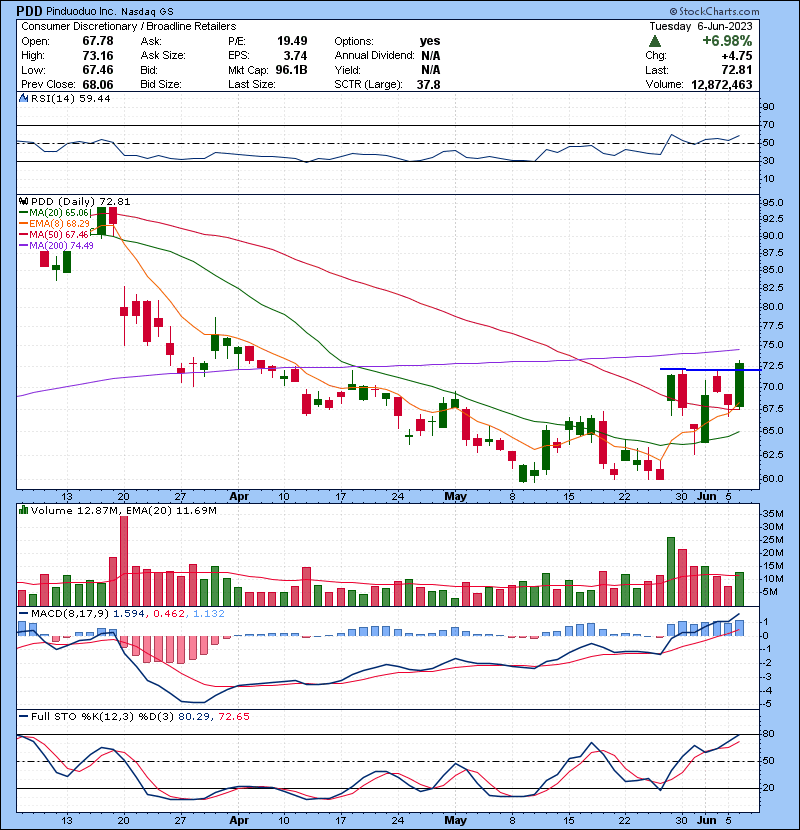Click the Nasdaq GS exchange label
Screen dimensions: 800x830
tap(148, 11)
